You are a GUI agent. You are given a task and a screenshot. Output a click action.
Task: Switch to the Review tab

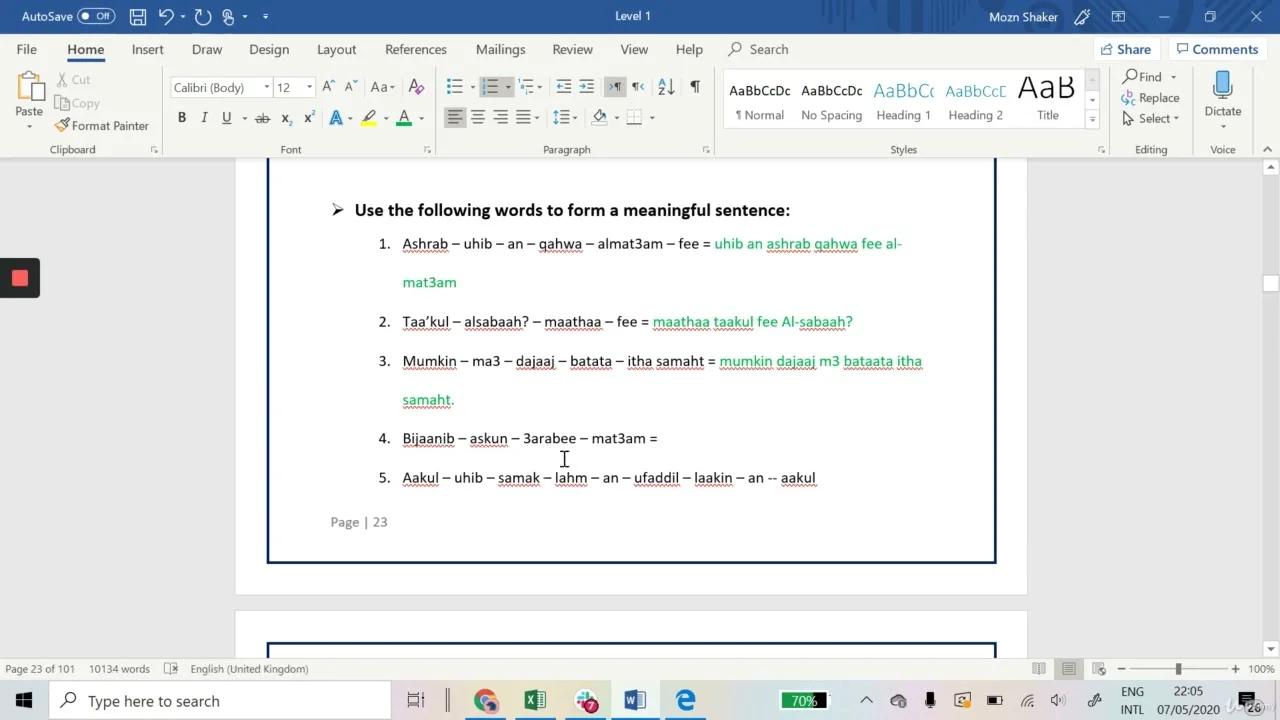click(572, 49)
